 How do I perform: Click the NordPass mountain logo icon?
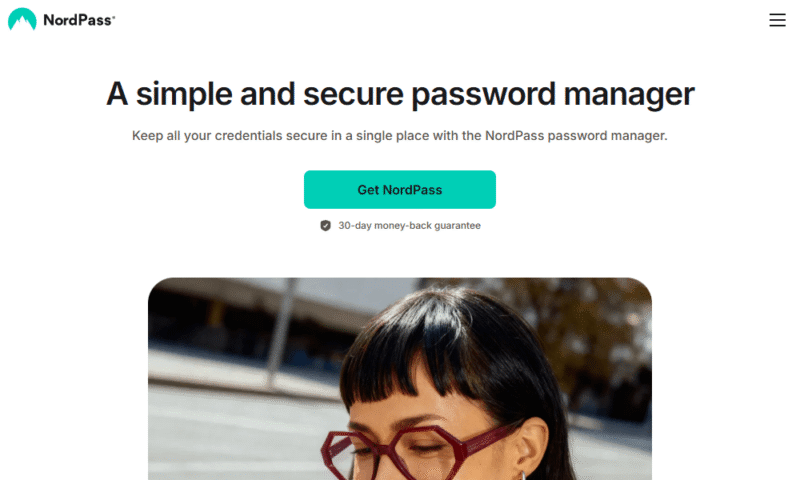pos(22,19)
